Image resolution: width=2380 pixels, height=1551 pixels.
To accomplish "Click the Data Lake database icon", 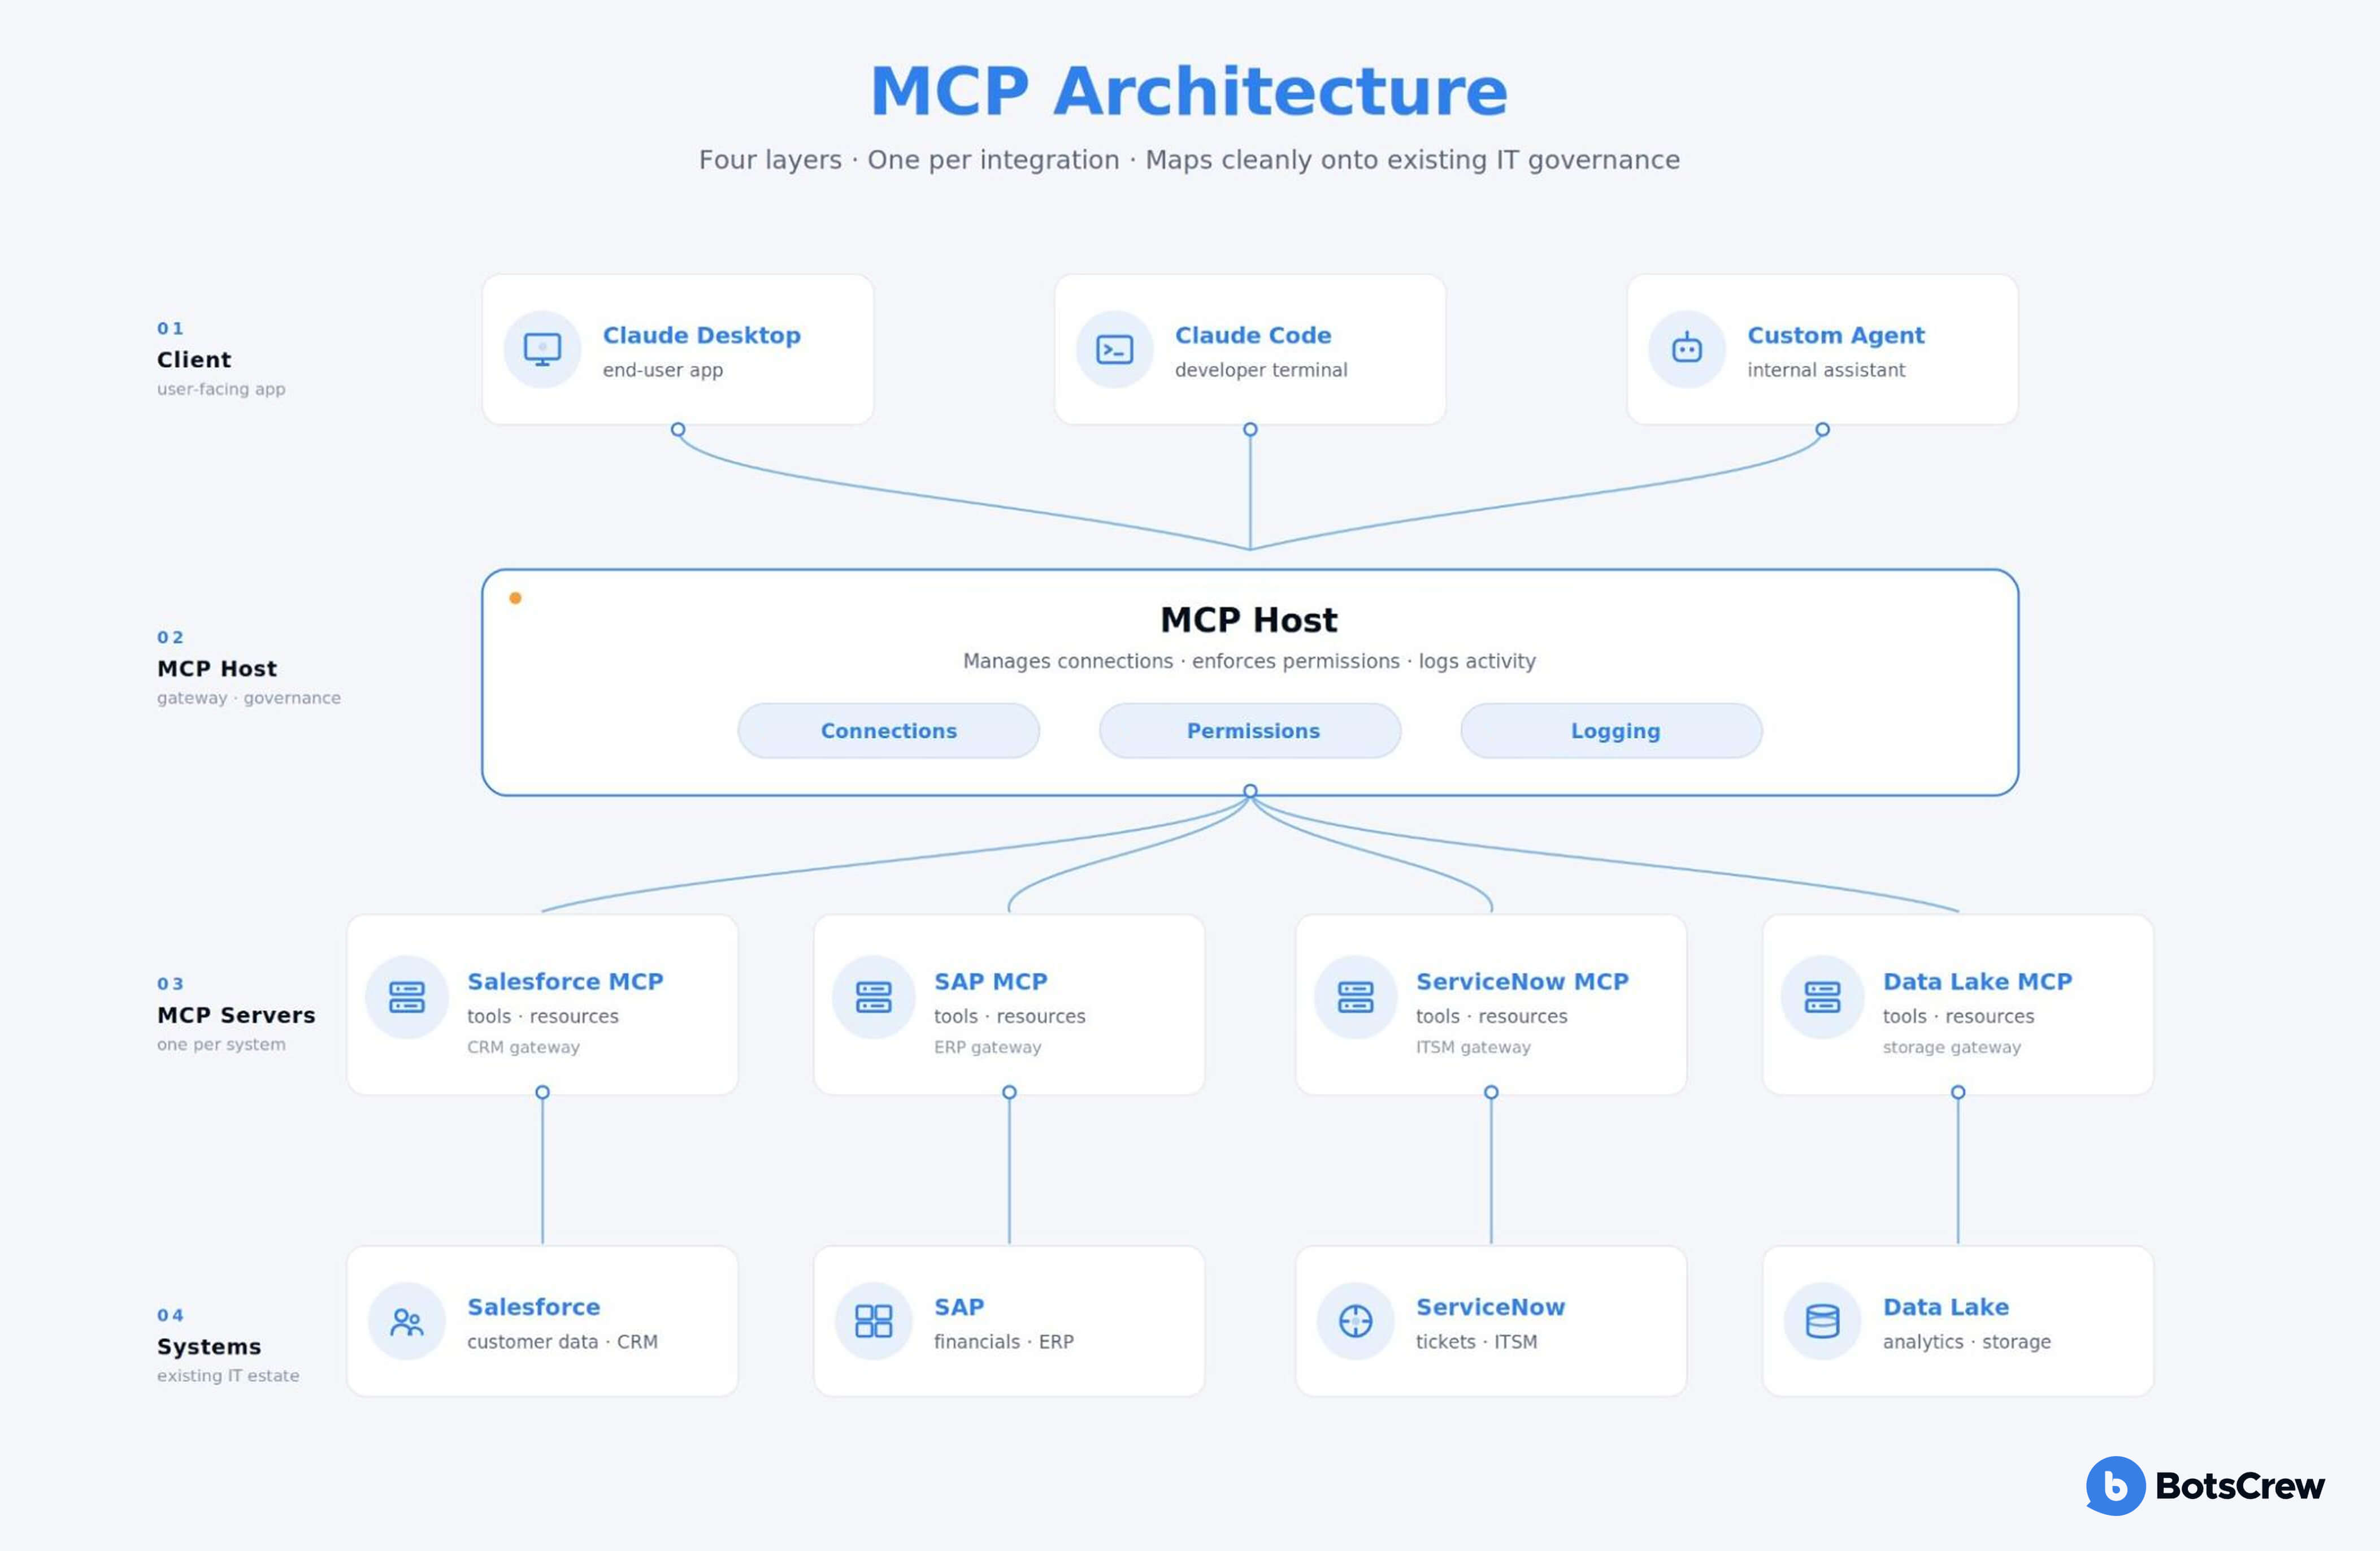I will 1822,1321.
